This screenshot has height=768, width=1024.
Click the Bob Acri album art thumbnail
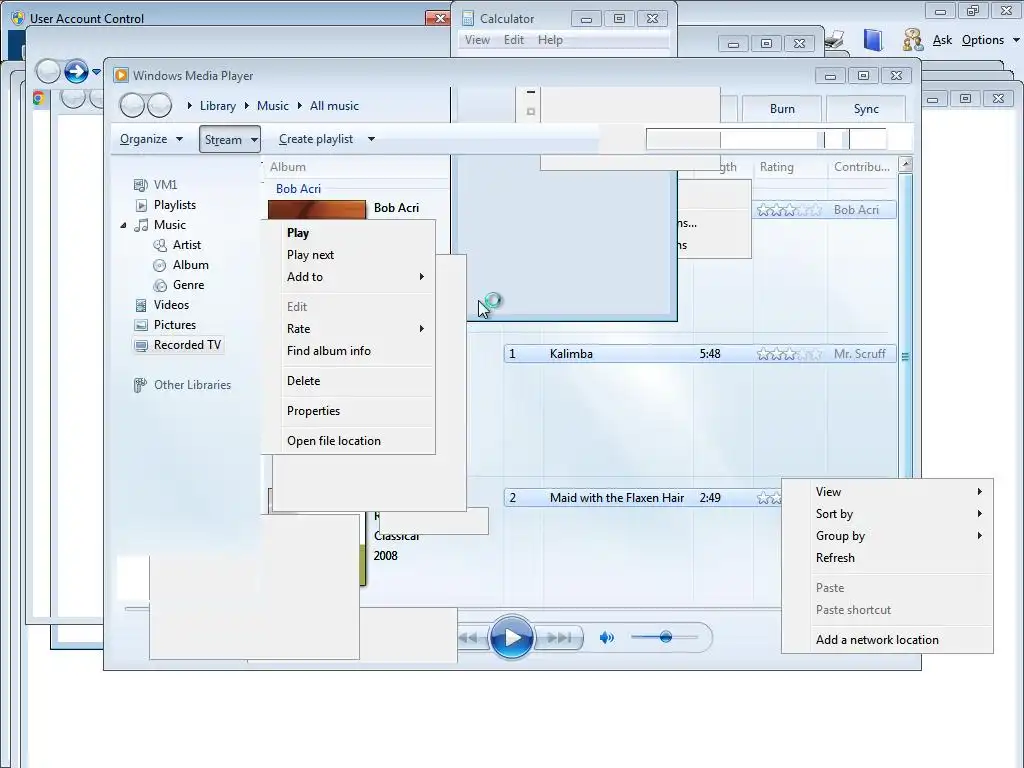click(317, 210)
